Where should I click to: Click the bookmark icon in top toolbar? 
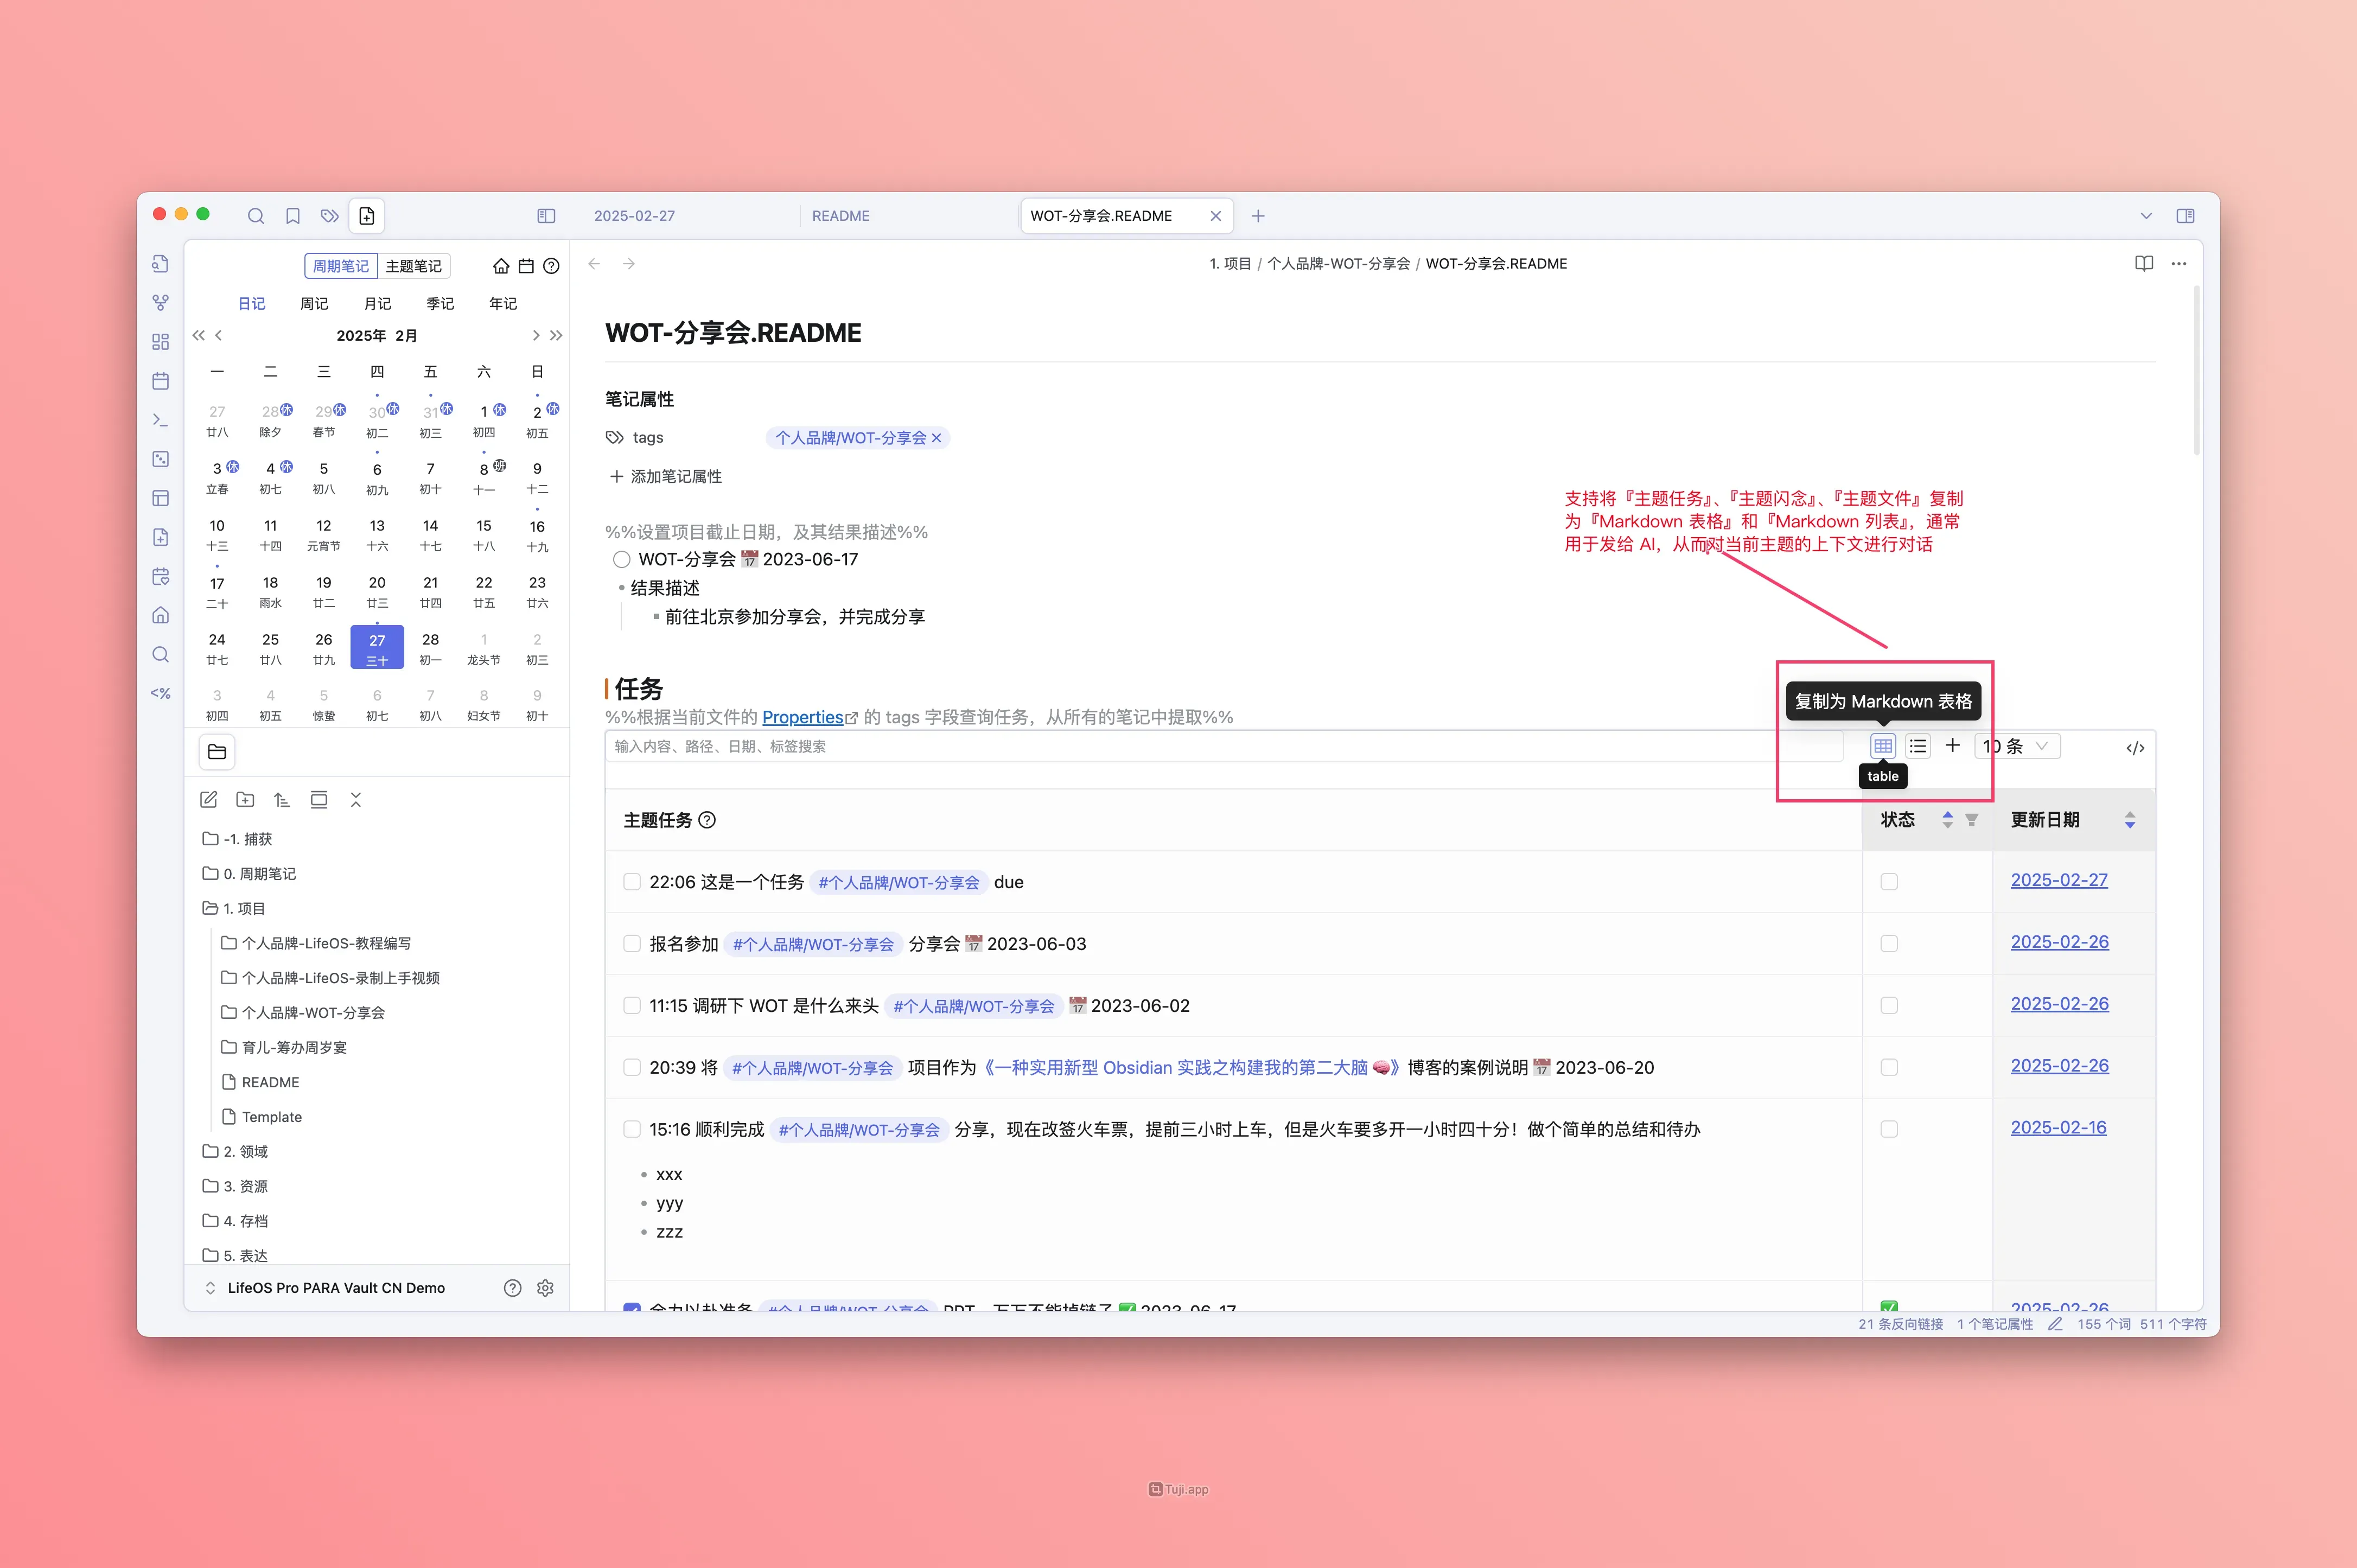click(293, 216)
